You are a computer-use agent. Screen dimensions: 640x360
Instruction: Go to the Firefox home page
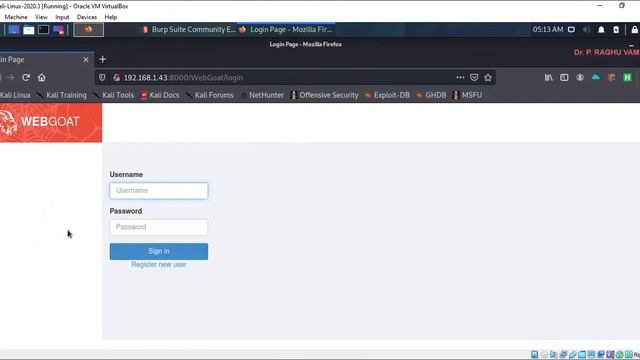42,78
